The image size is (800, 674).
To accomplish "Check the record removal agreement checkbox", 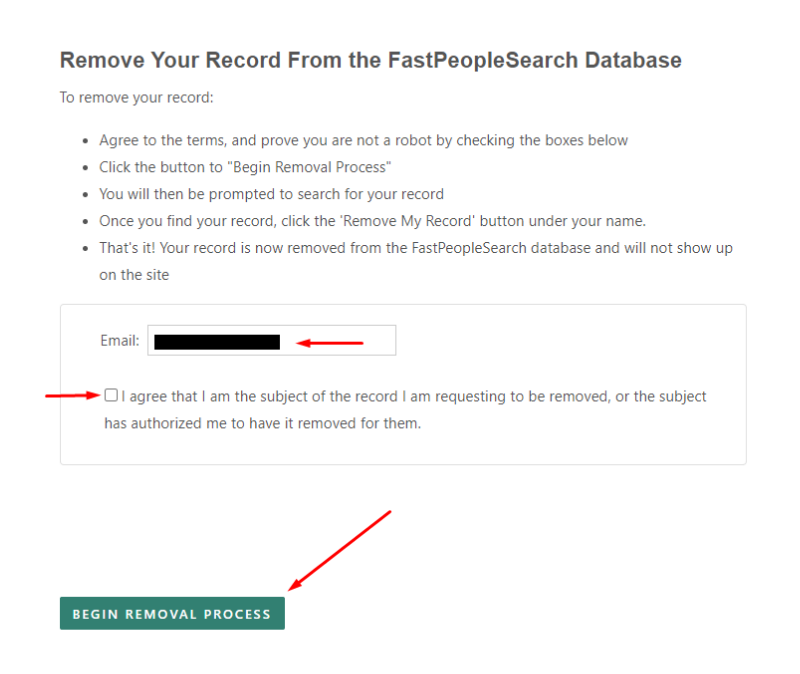I will click(x=111, y=396).
